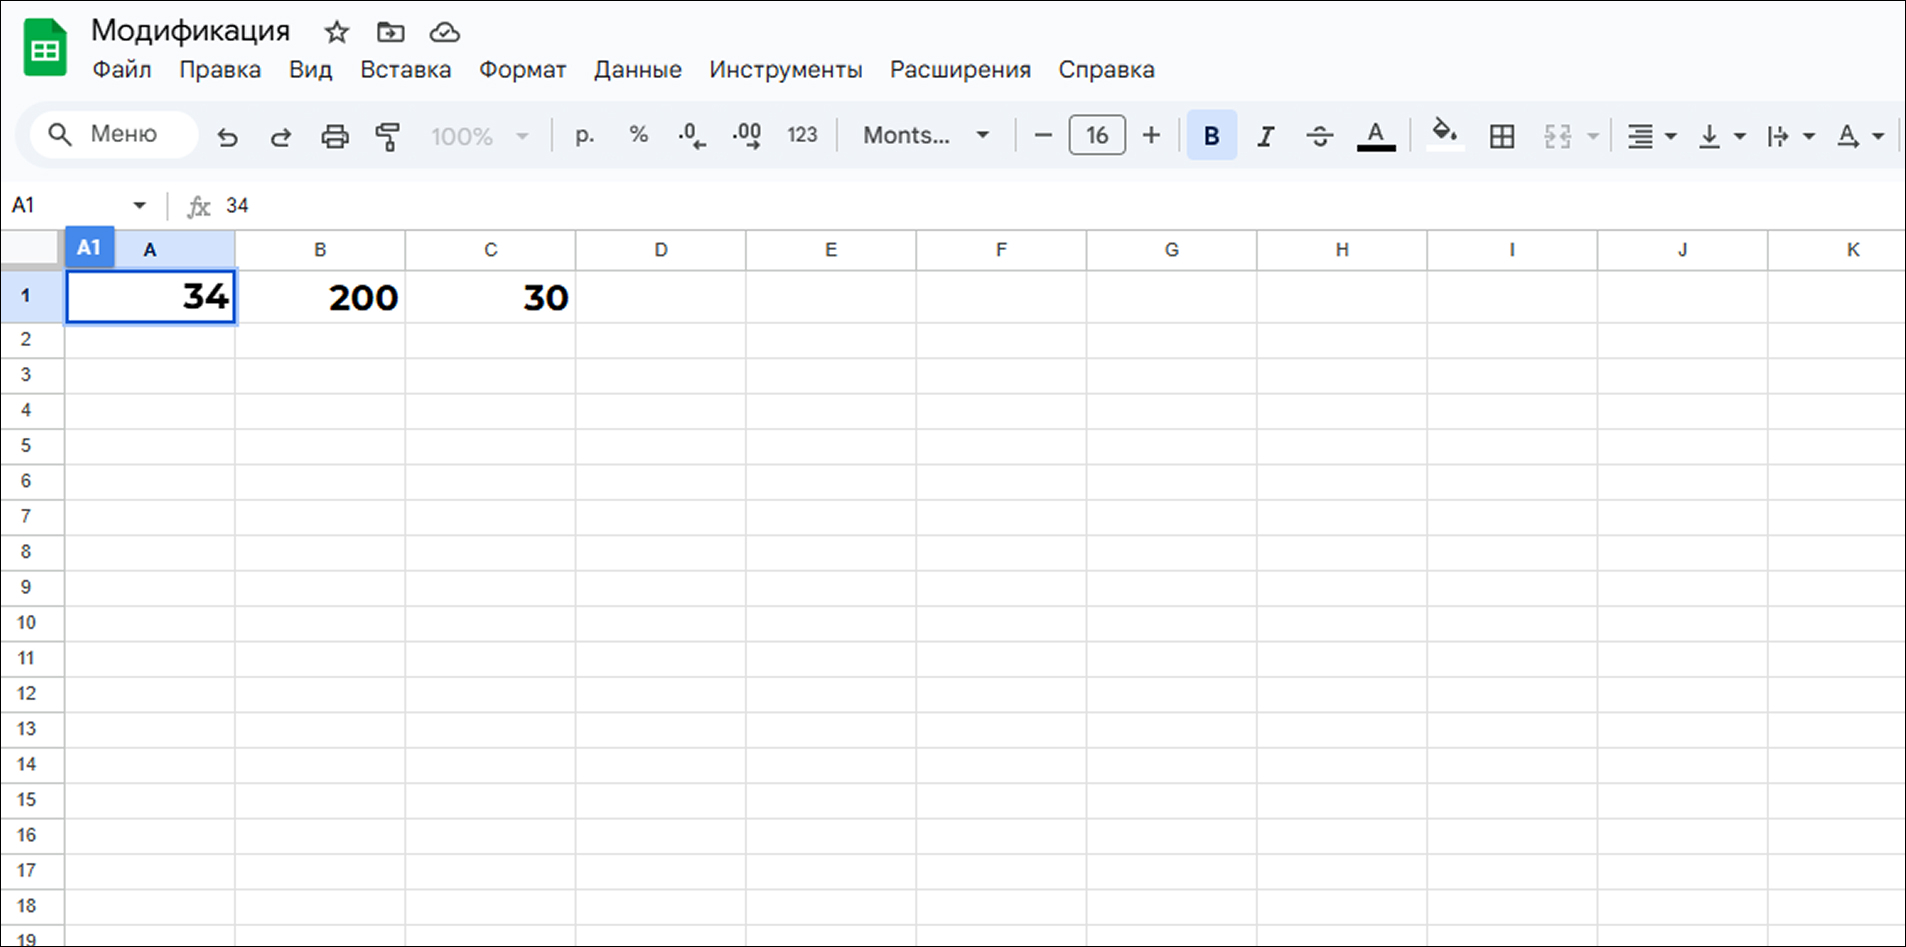Open the Вид menu
This screenshot has height=947, width=1906.
coord(311,70)
